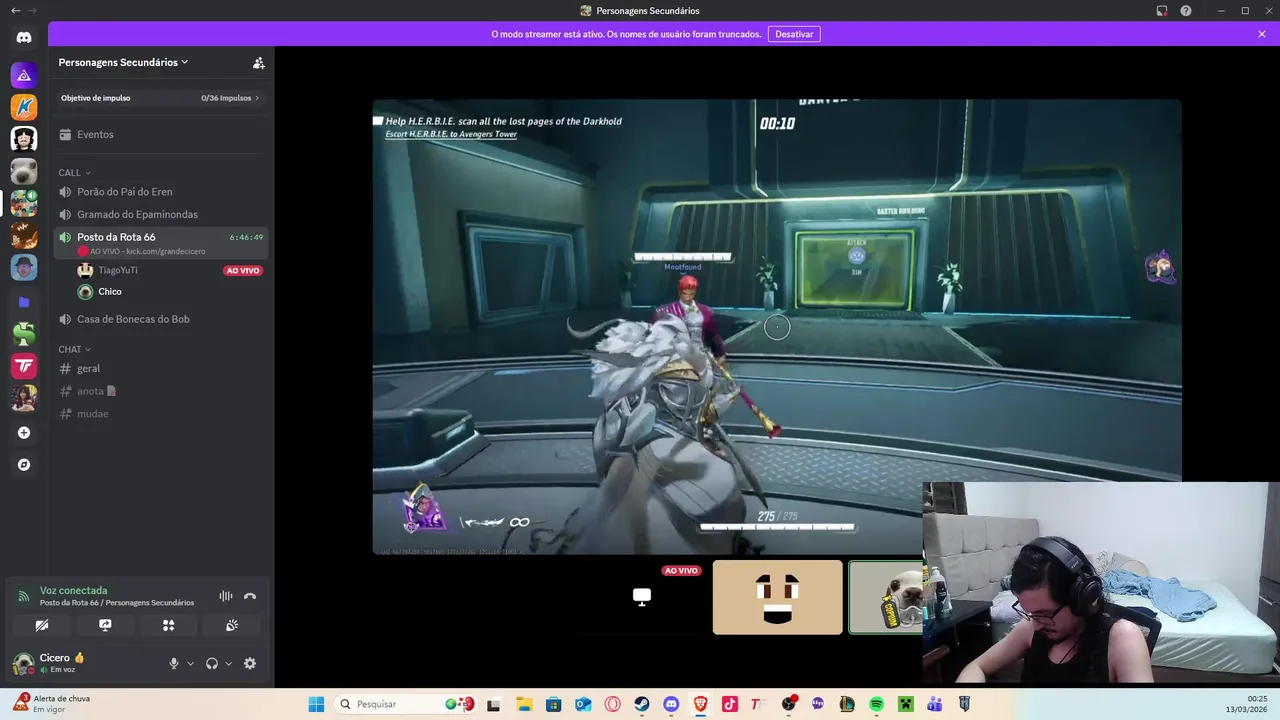Open voice connection signal info icon

[x=24, y=596]
